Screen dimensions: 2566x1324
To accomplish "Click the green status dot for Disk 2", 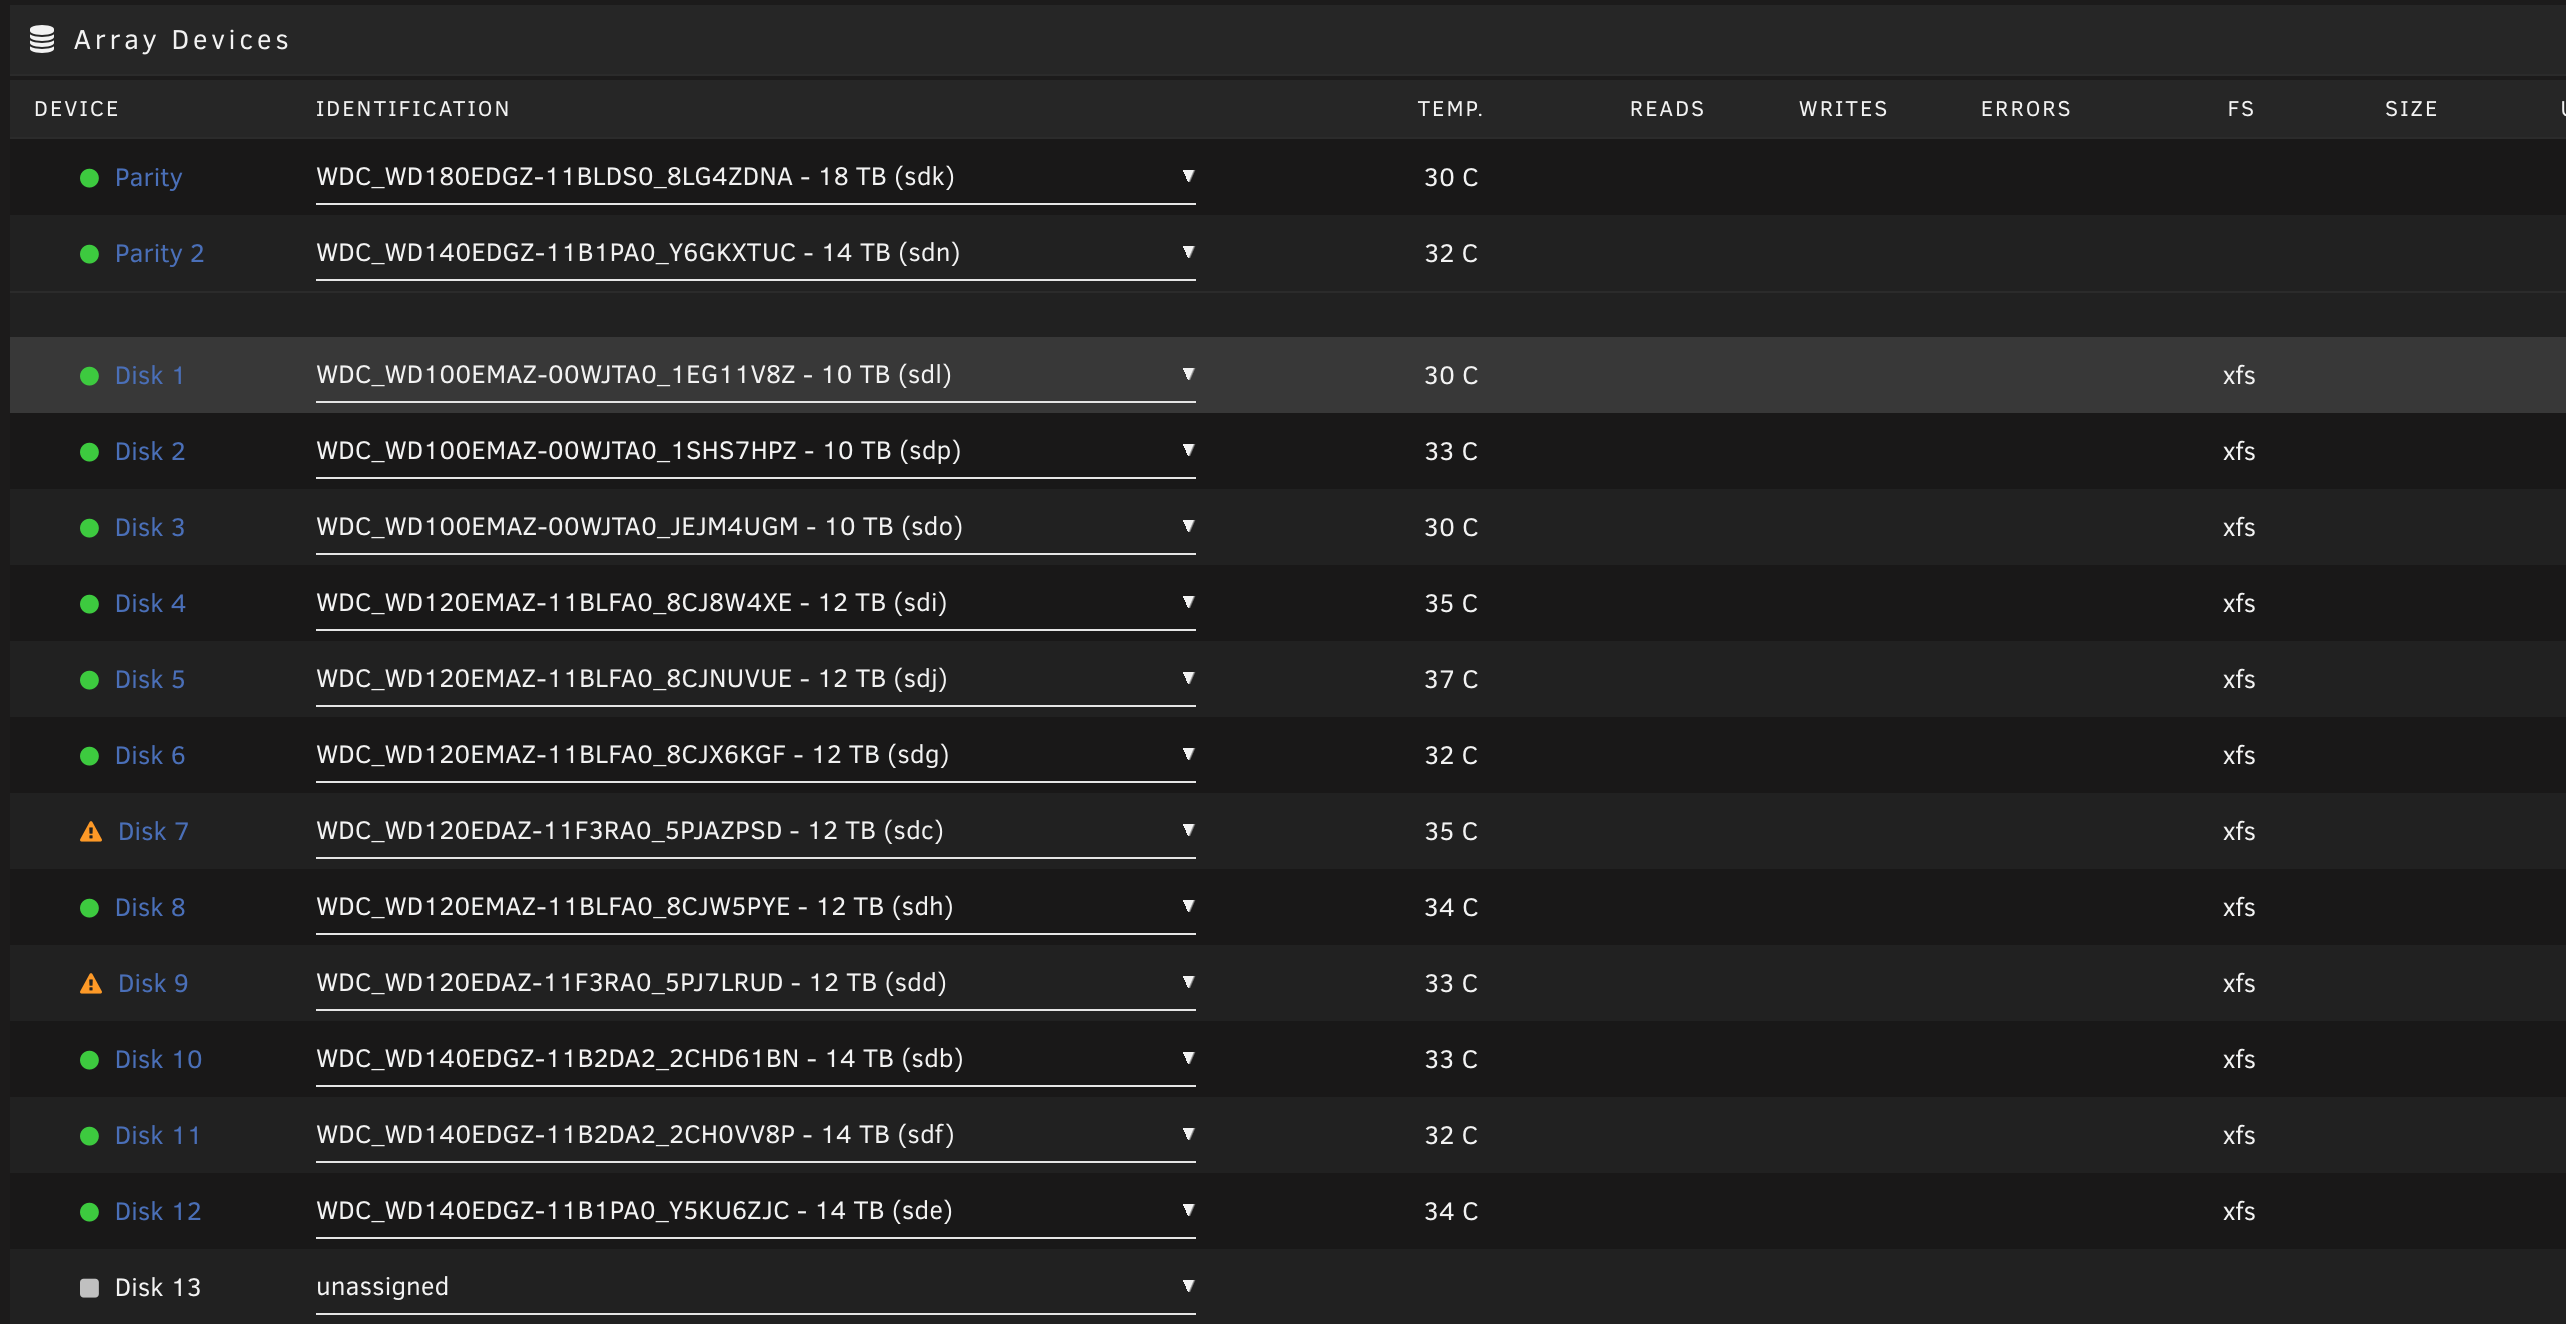I will [89, 452].
